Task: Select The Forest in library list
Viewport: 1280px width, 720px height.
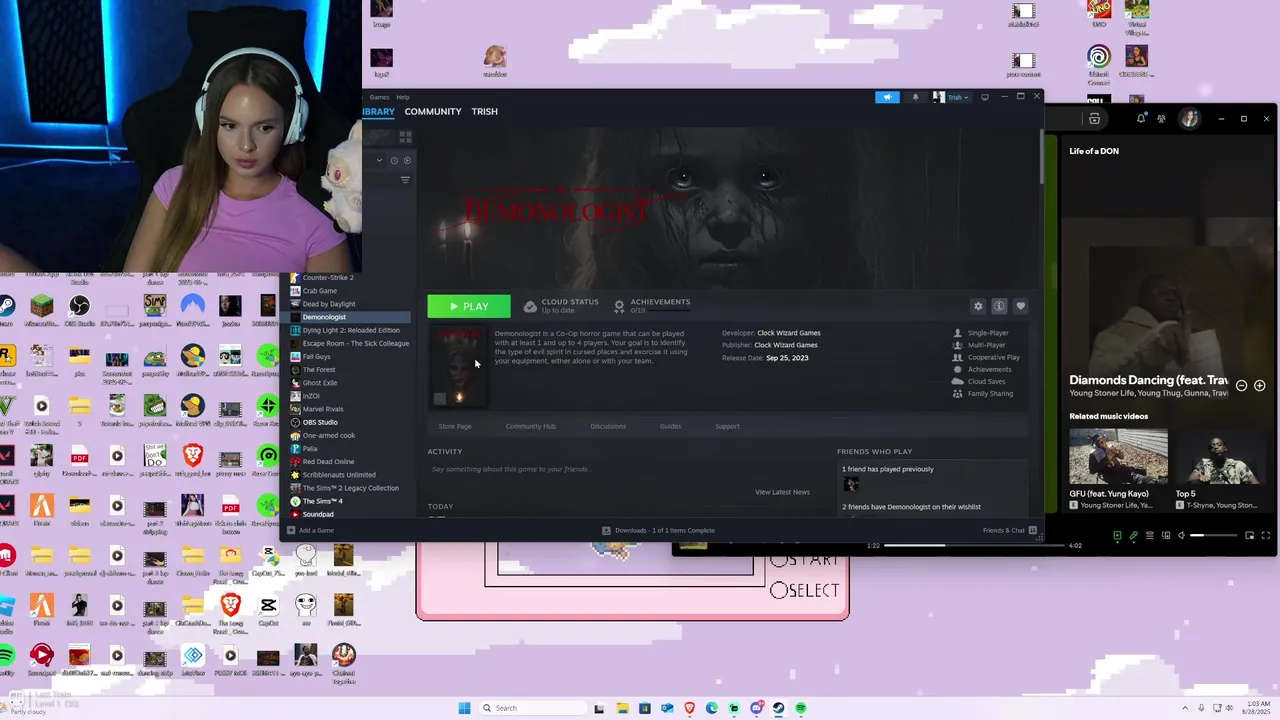Action: point(348,370)
